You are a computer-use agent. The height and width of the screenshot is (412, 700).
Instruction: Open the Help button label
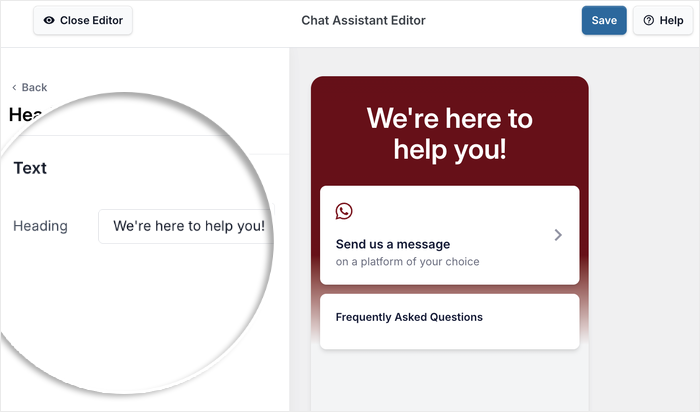click(671, 20)
